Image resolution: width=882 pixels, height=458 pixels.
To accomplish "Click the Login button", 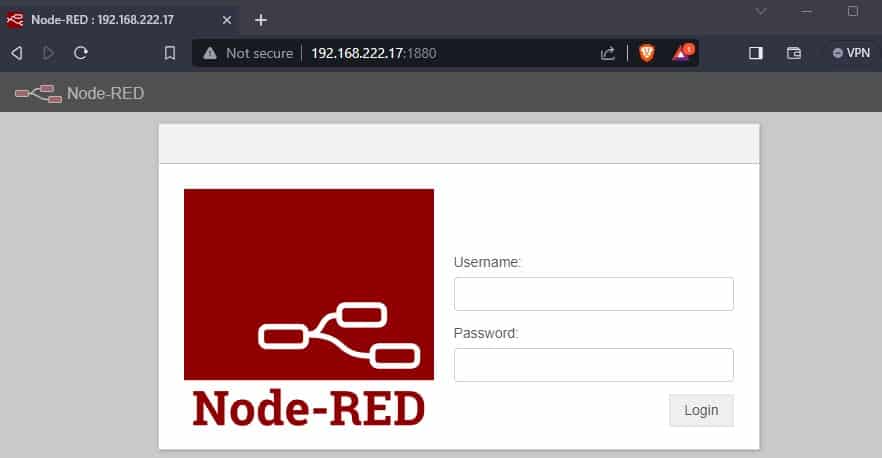I will (701, 410).
